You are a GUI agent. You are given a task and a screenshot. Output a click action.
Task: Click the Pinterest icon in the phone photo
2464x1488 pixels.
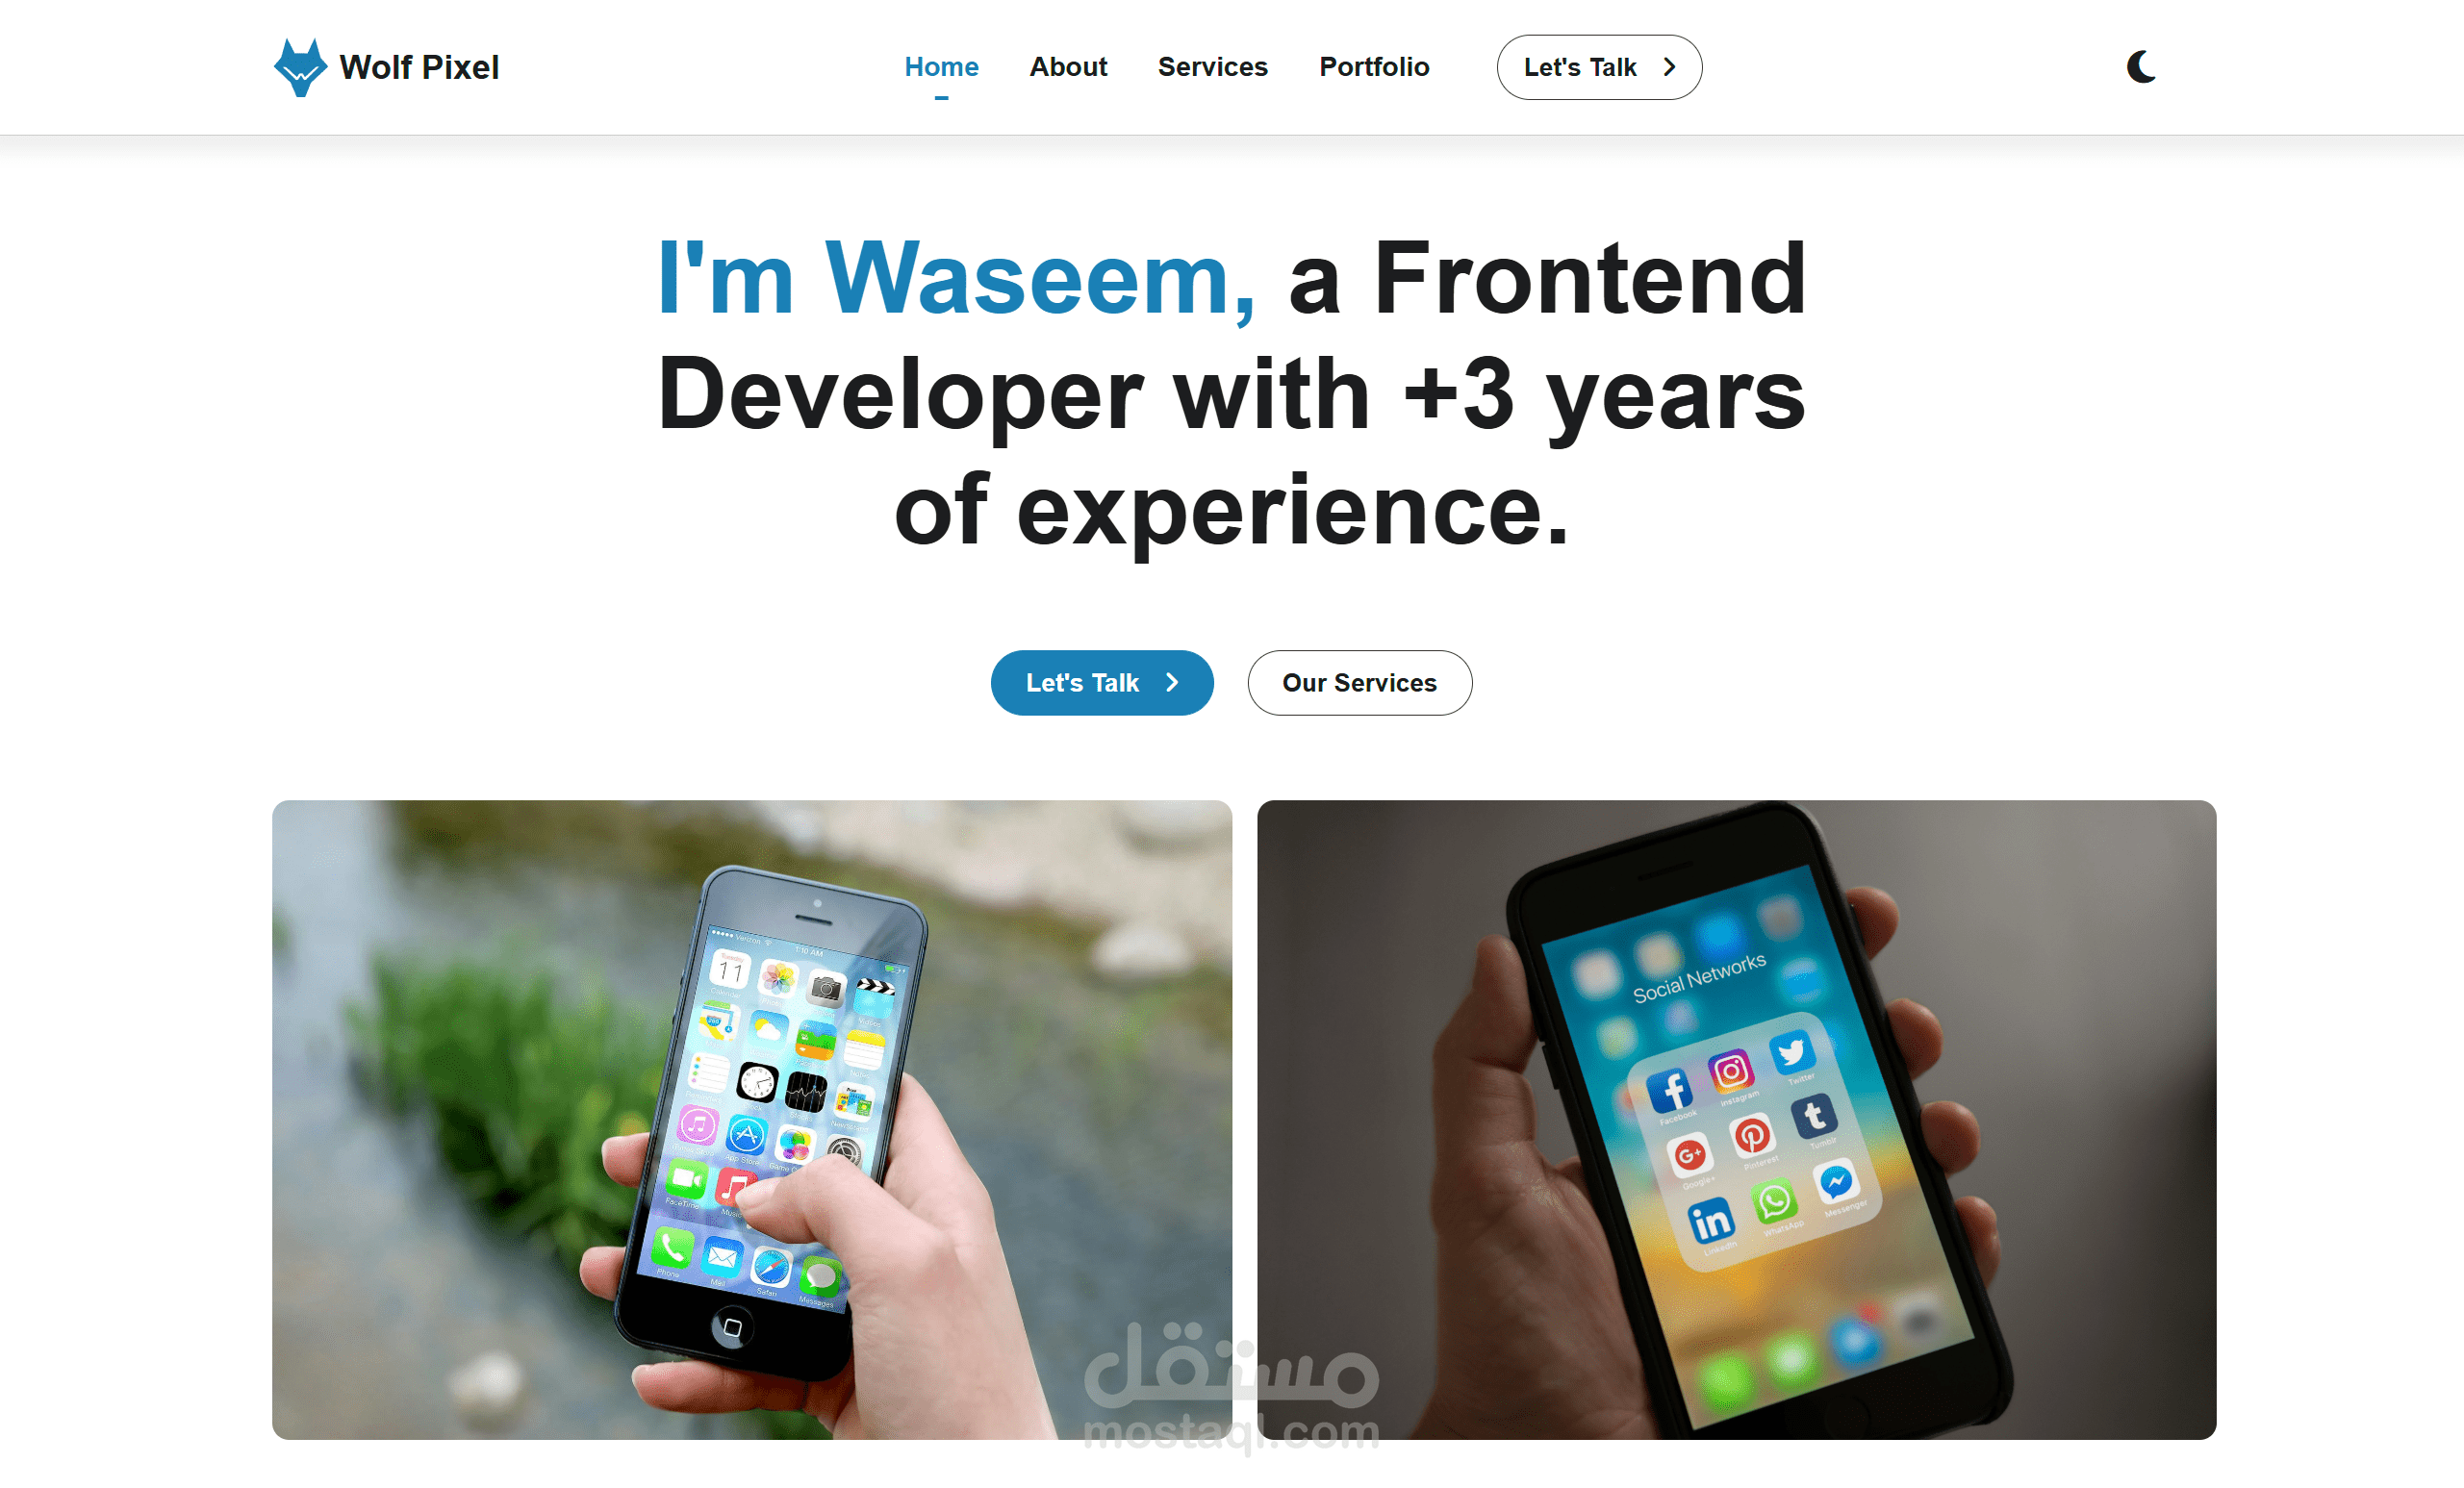pos(1751,1135)
